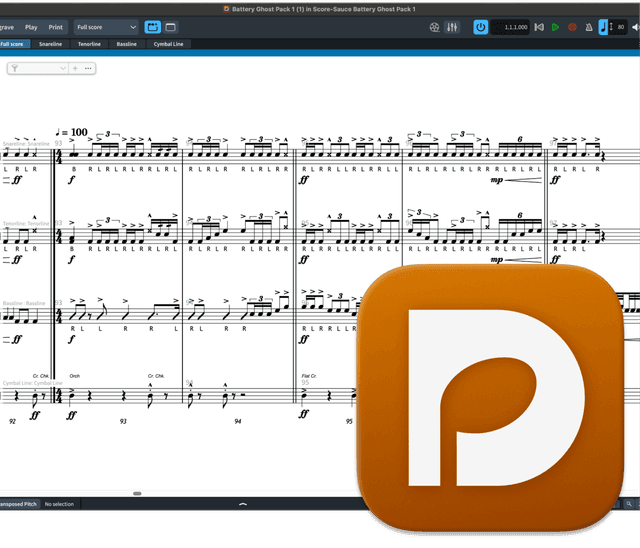Select the quarter note = 100 tempo marking

click(71, 132)
